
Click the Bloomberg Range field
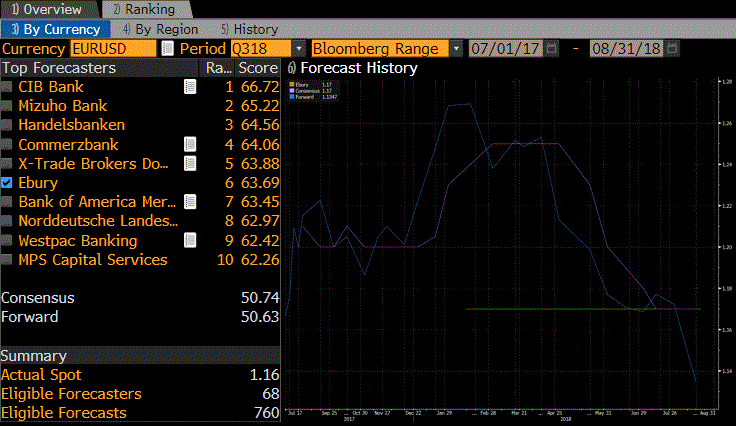380,48
